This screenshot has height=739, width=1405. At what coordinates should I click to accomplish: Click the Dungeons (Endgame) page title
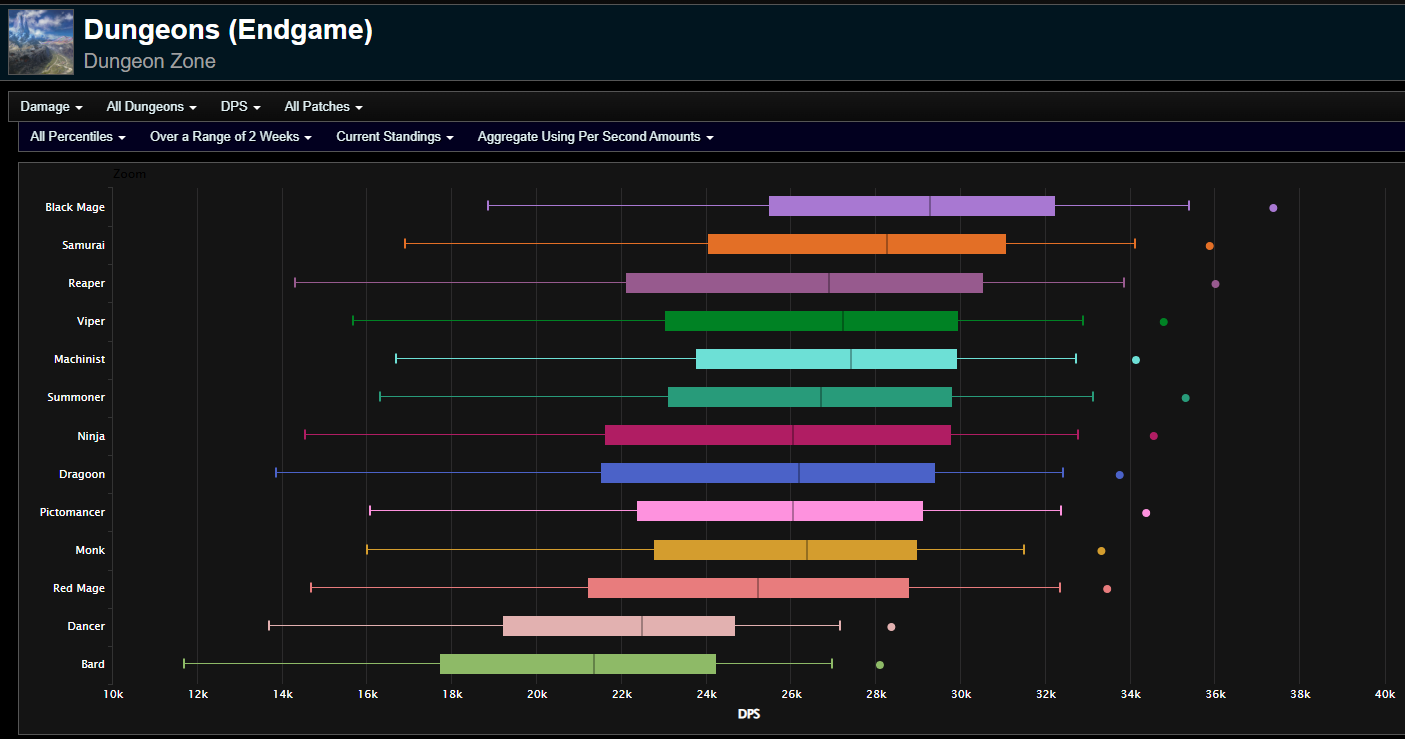[x=228, y=31]
